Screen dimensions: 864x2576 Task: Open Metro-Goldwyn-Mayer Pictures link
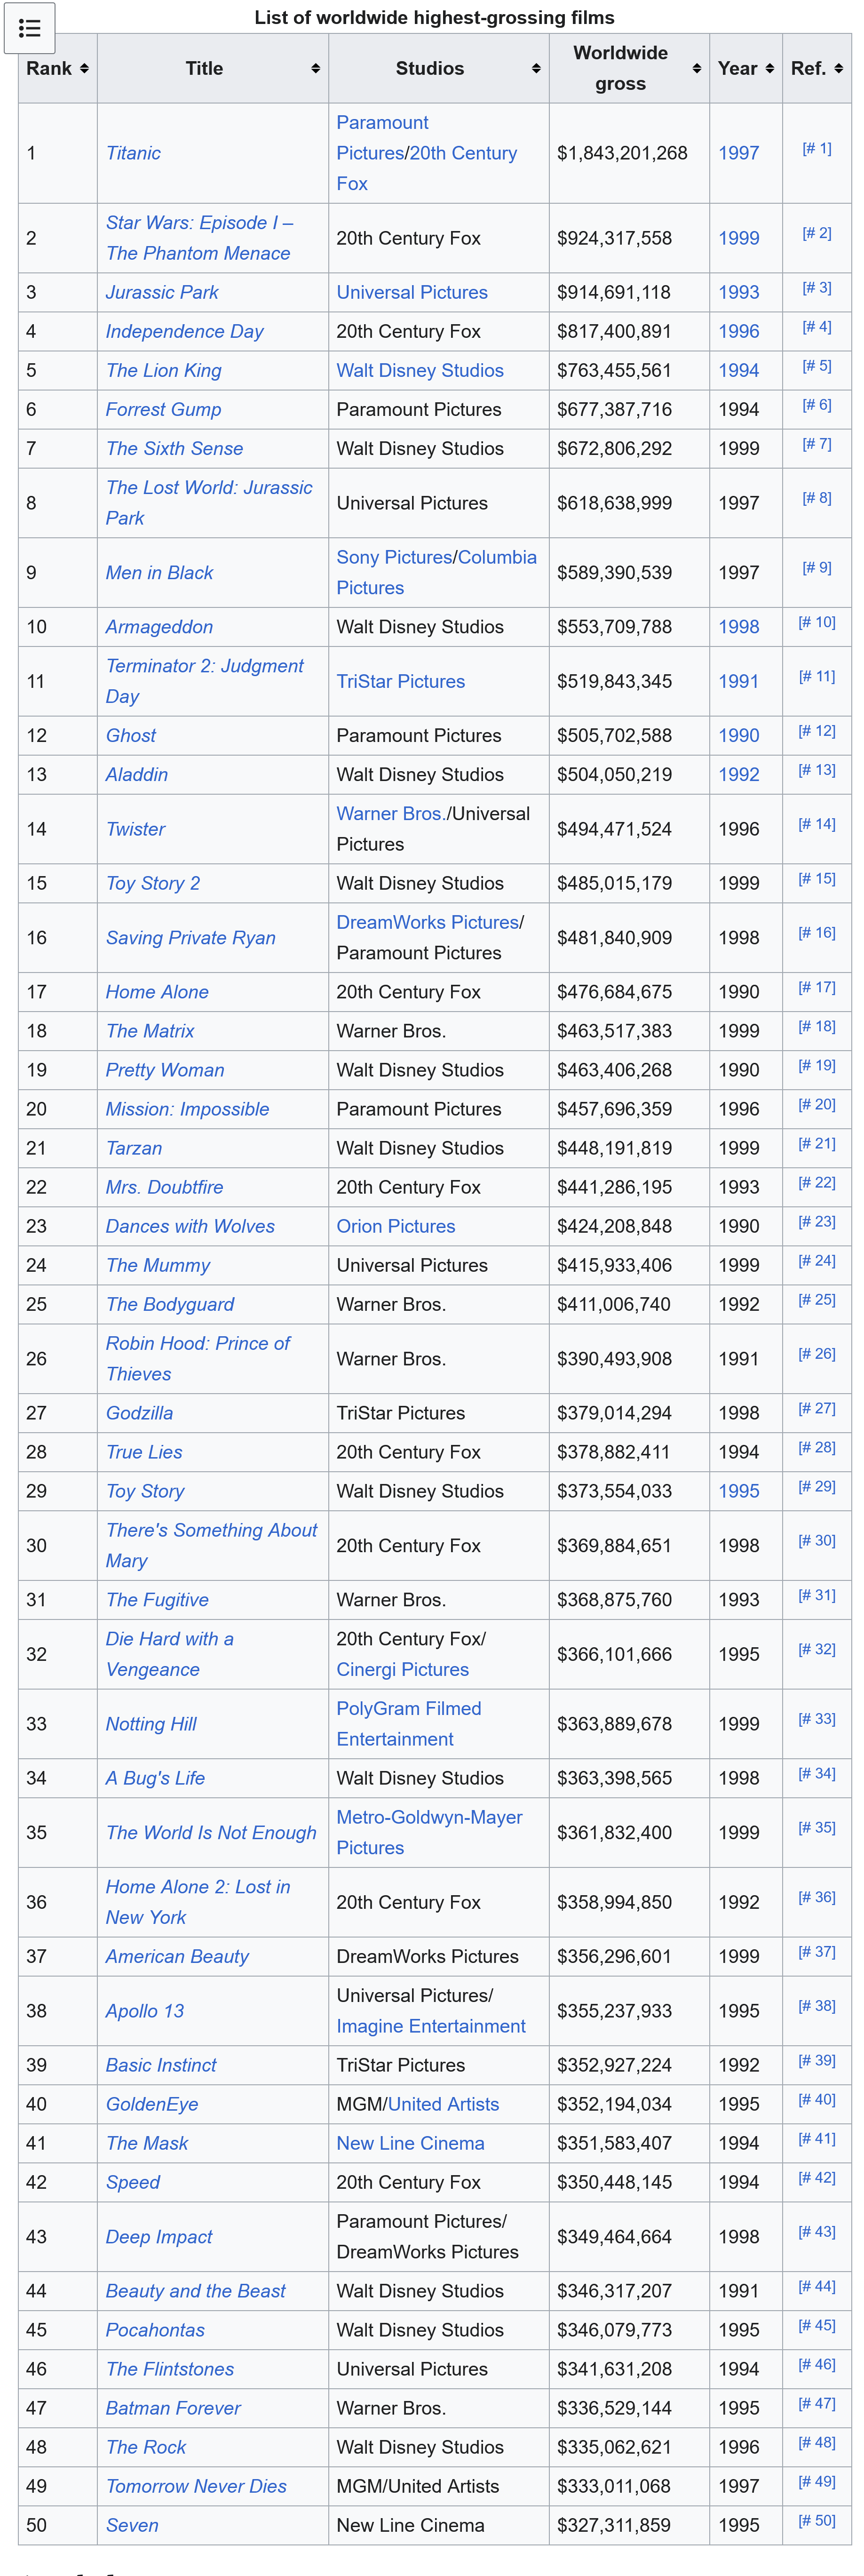(429, 1832)
